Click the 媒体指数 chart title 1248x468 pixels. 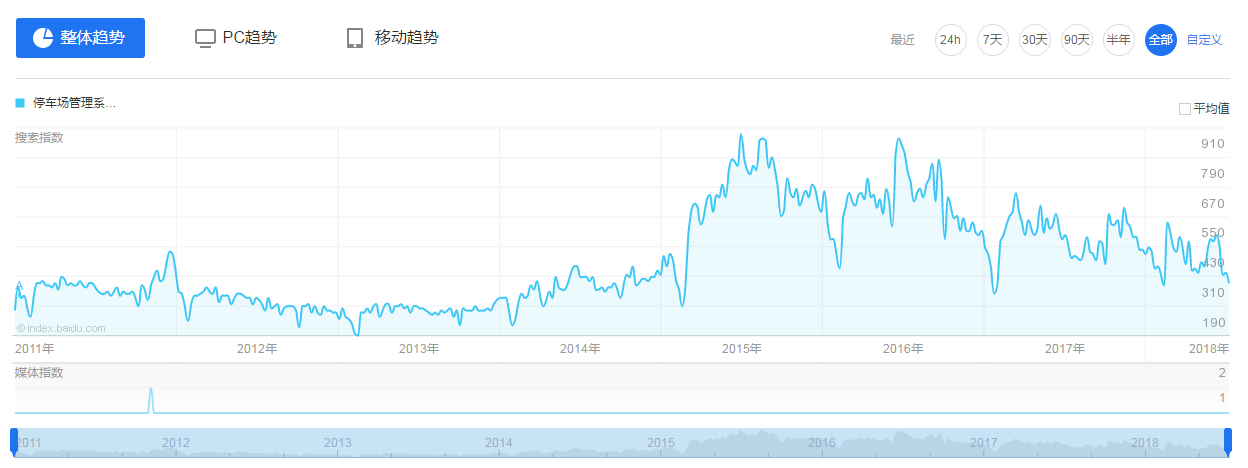click(x=39, y=372)
